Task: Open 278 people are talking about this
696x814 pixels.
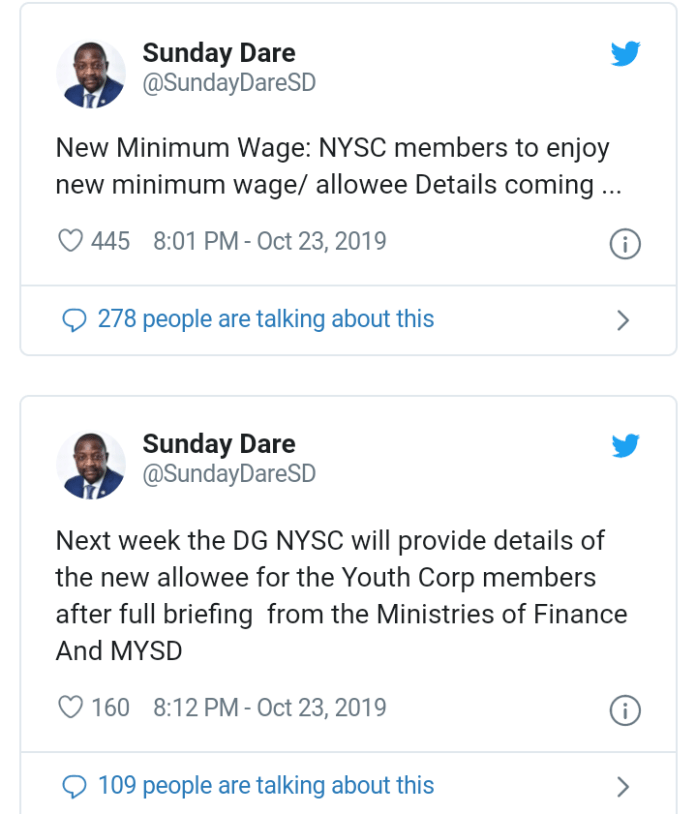Action: click(265, 320)
